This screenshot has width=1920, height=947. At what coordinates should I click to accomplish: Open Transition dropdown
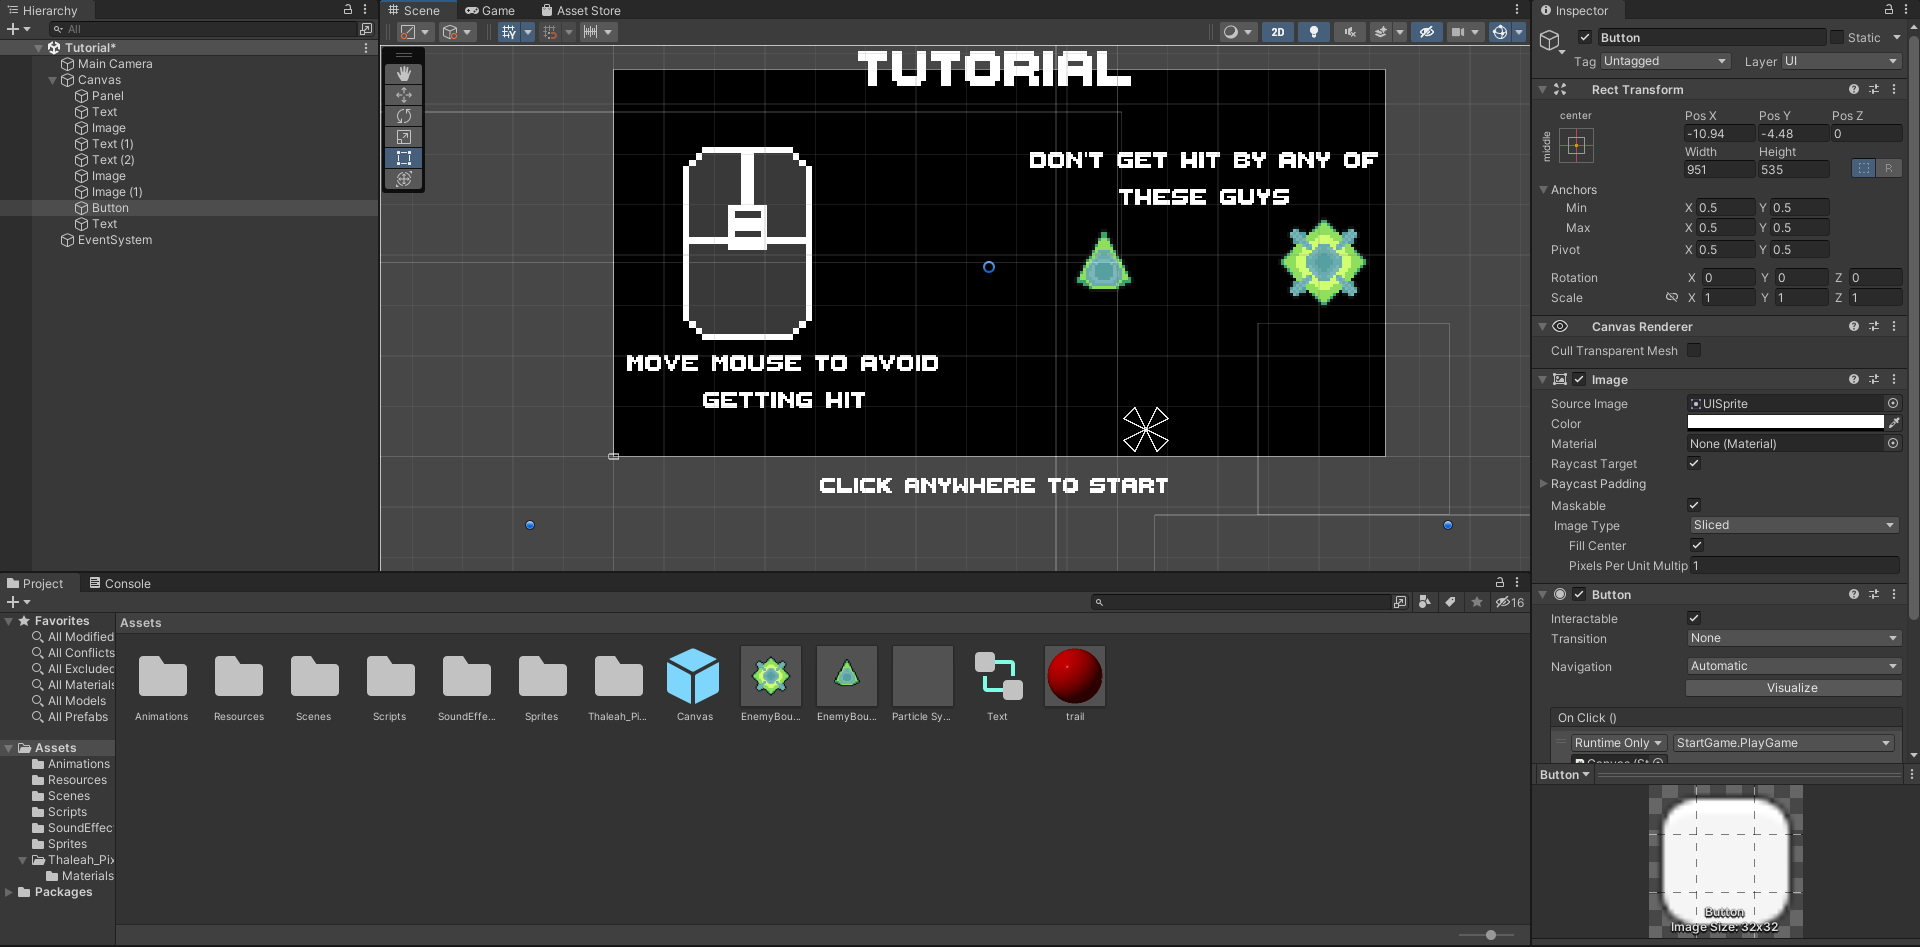click(x=1794, y=638)
